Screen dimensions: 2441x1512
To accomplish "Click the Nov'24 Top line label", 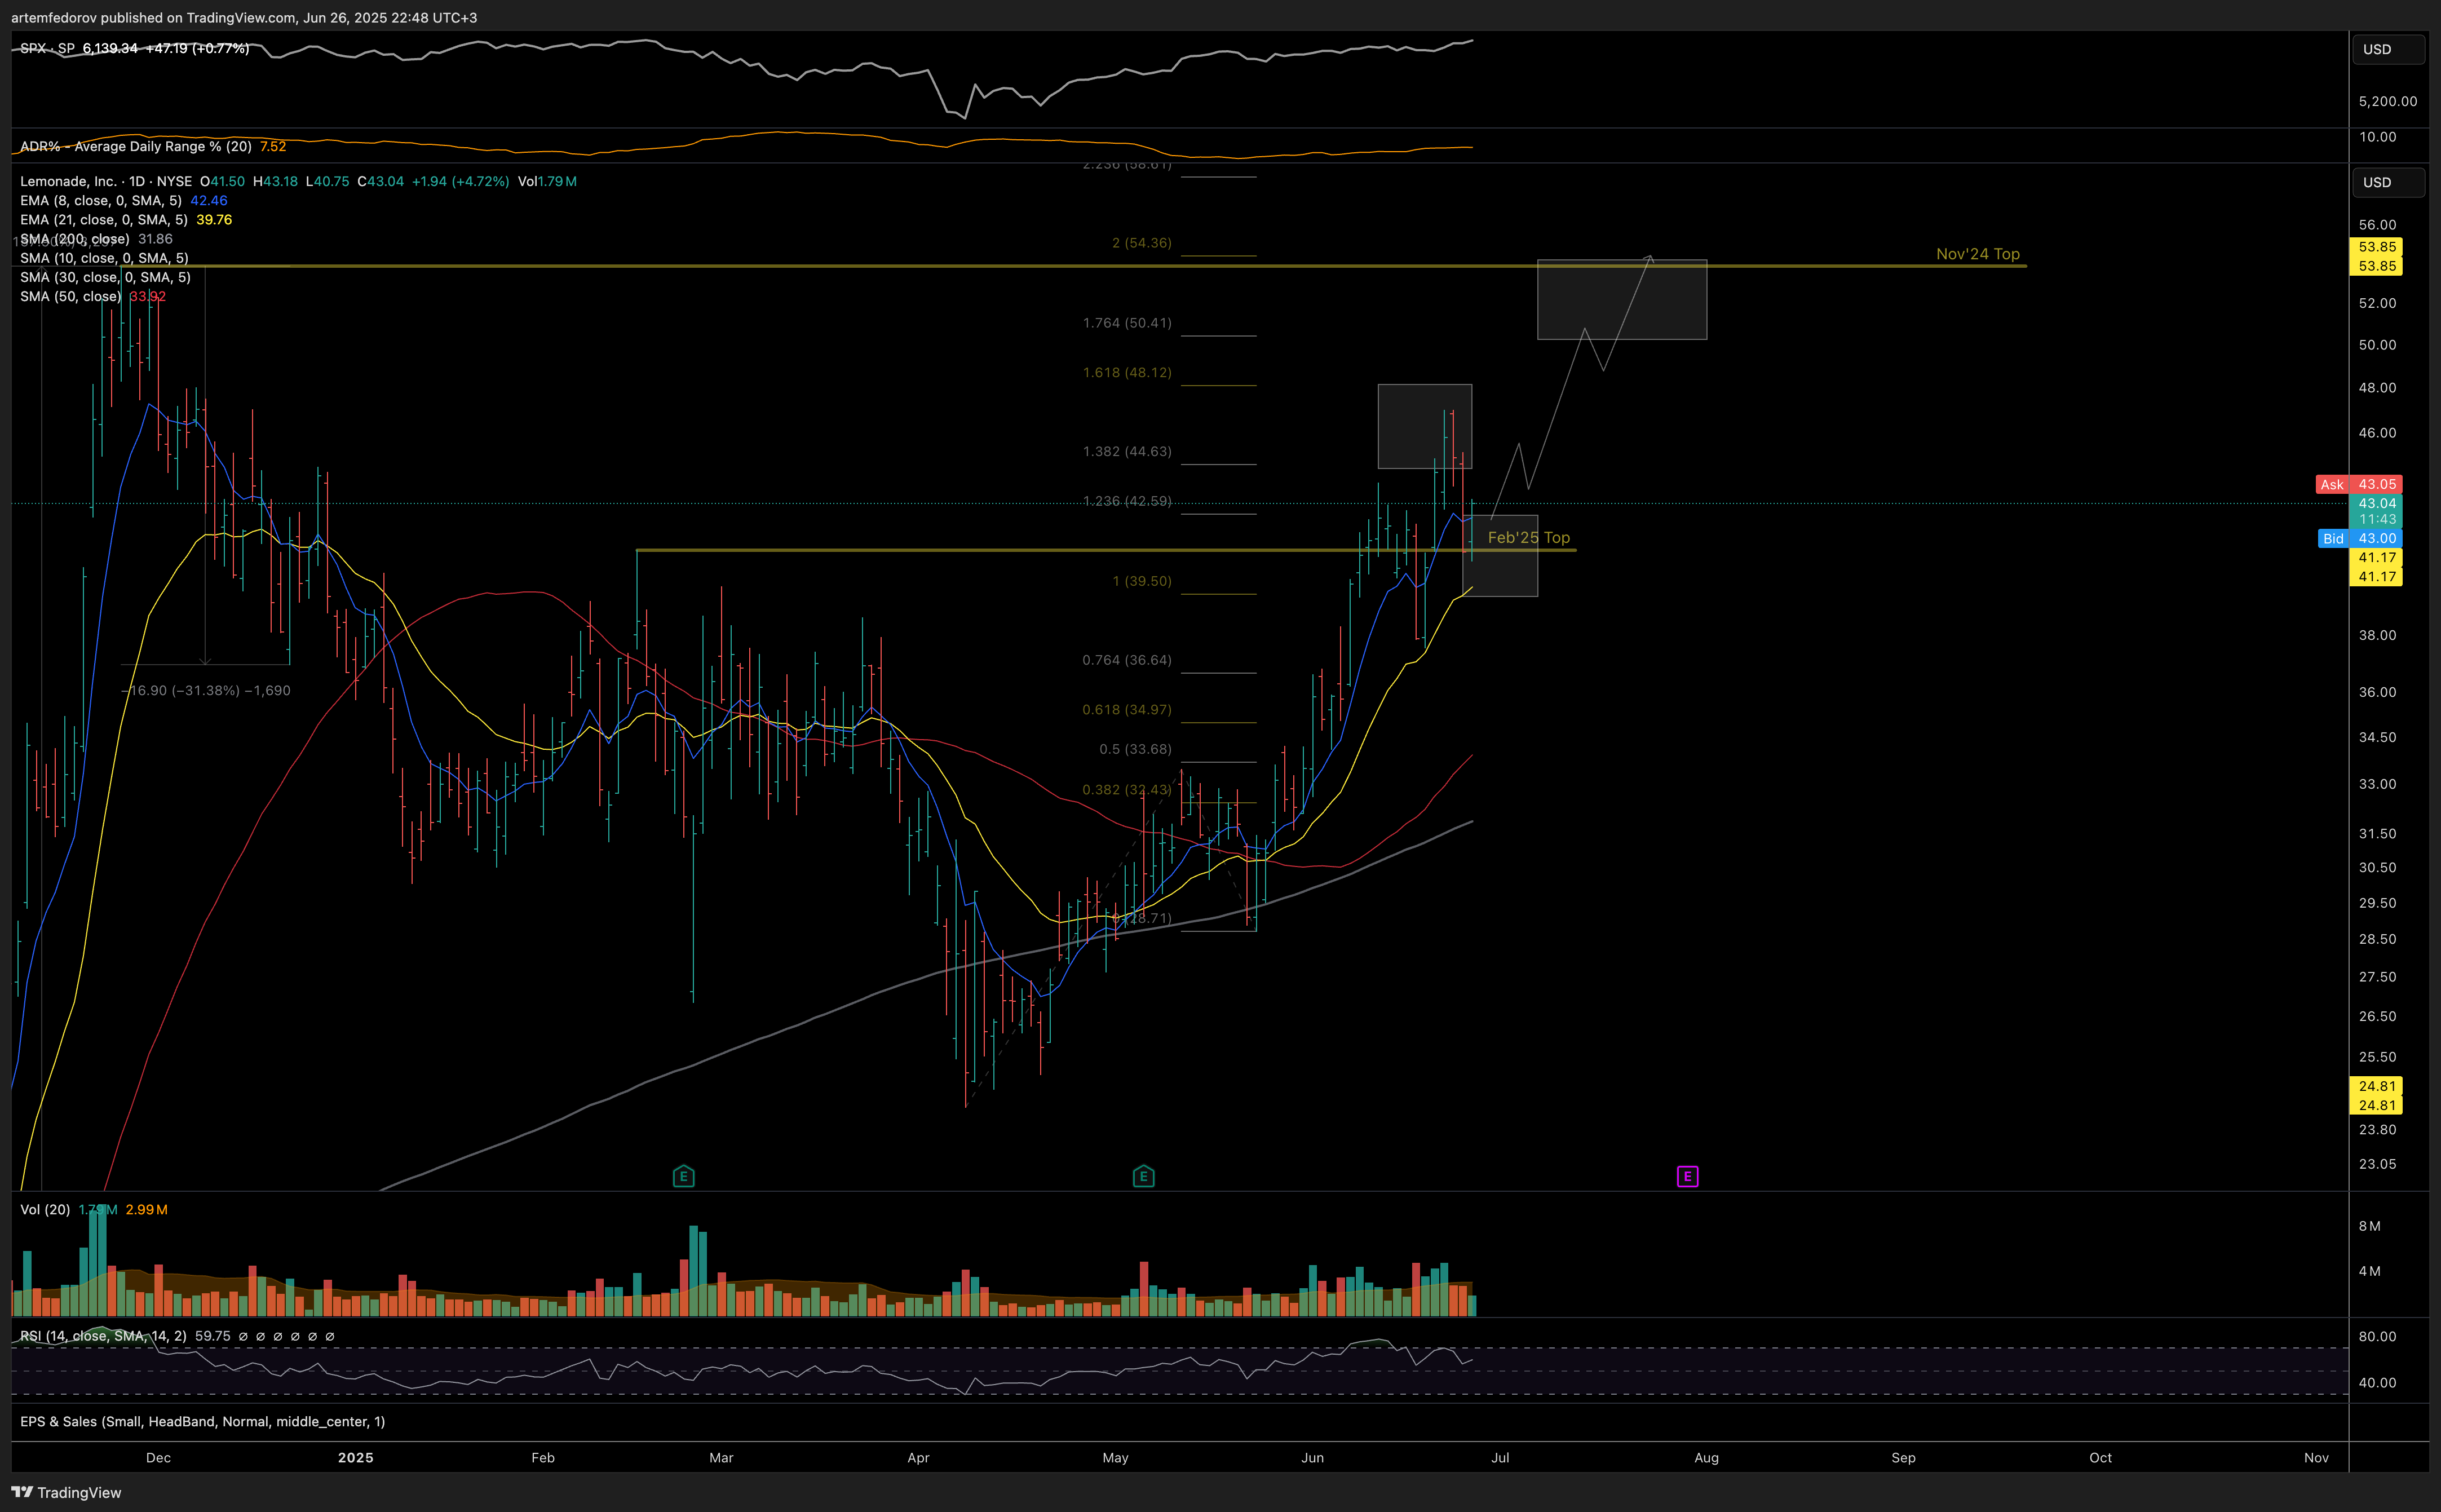I will pos(1977,254).
